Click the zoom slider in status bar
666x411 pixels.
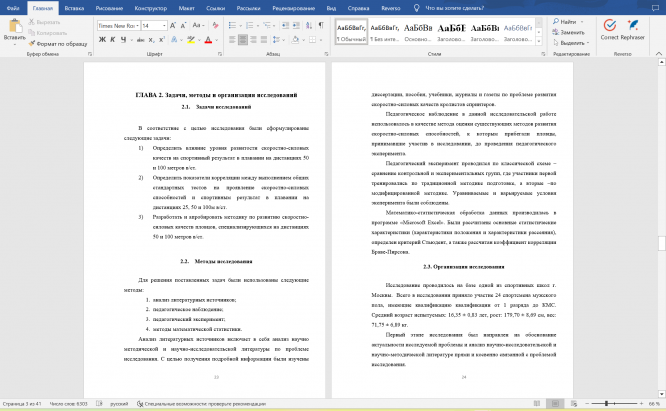coord(614,403)
